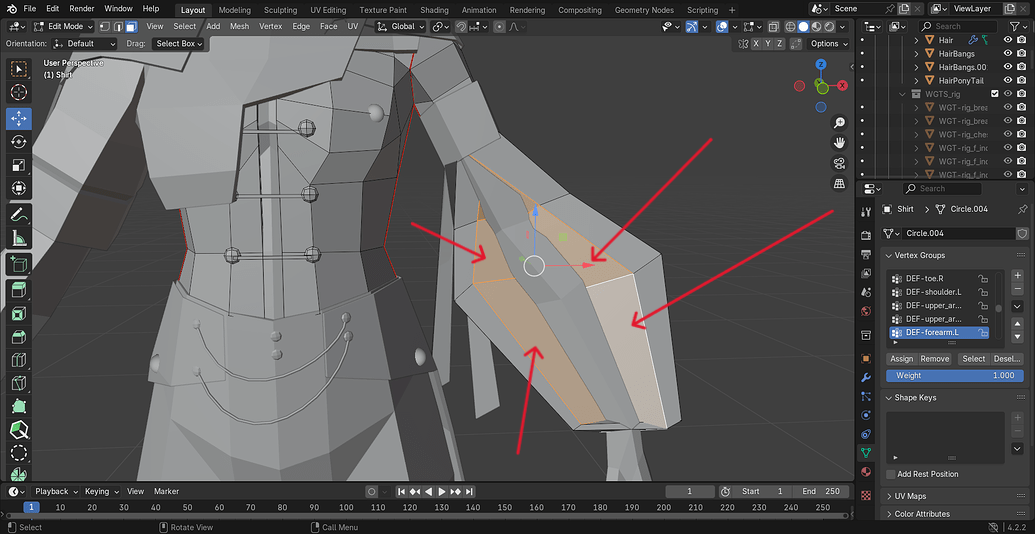Adjust the Weight slider
Image resolution: width=1035 pixels, height=534 pixels.
point(954,376)
